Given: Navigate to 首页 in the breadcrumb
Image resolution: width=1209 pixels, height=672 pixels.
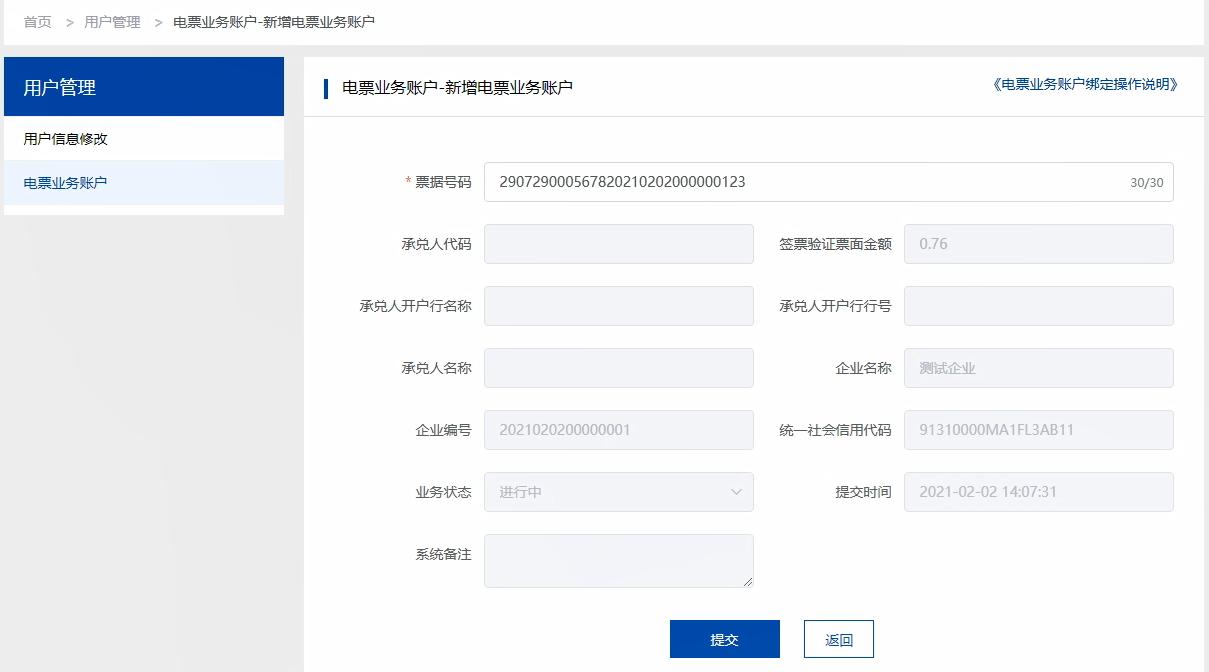Looking at the screenshot, I should (x=36, y=21).
